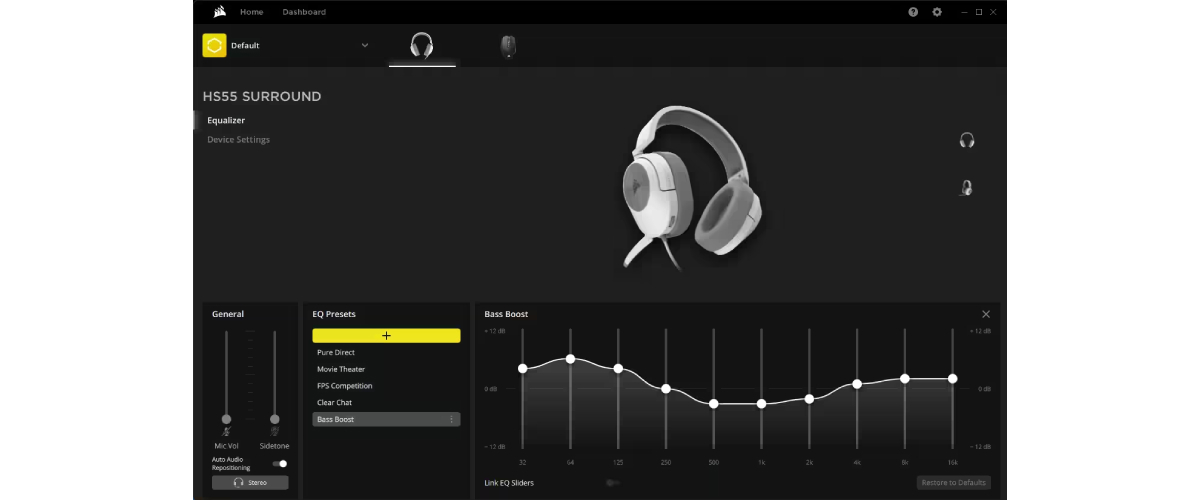Screen dimensions: 1200x500
Task: Click the Default profile name text
Action: [x=245, y=46]
